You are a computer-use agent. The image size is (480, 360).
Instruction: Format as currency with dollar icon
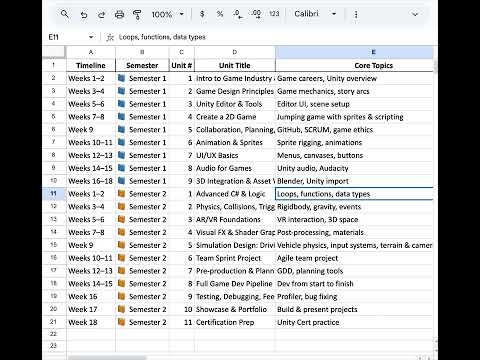click(x=202, y=14)
